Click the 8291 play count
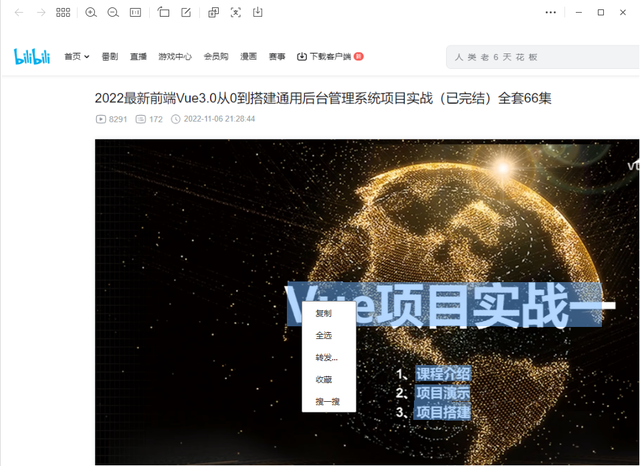This screenshot has height=466, width=640. [x=111, y=119]
